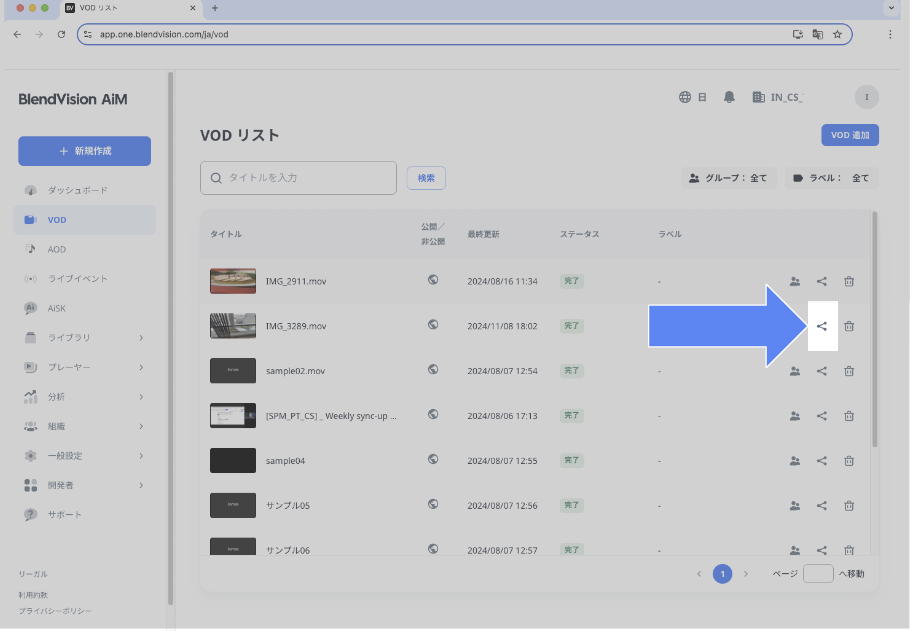The image size is (912, 631).
Task: Open プライバシーポリシー link
Action: tap(55, 611)
